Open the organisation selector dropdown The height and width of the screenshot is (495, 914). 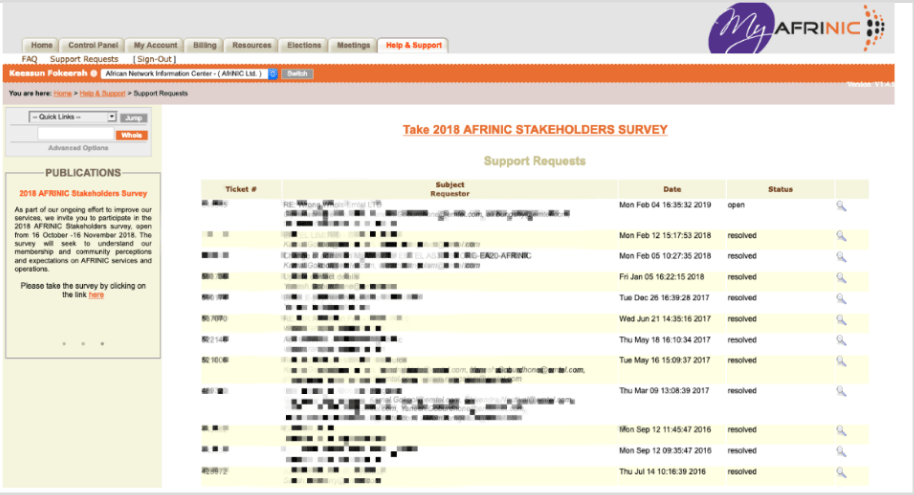189,73
